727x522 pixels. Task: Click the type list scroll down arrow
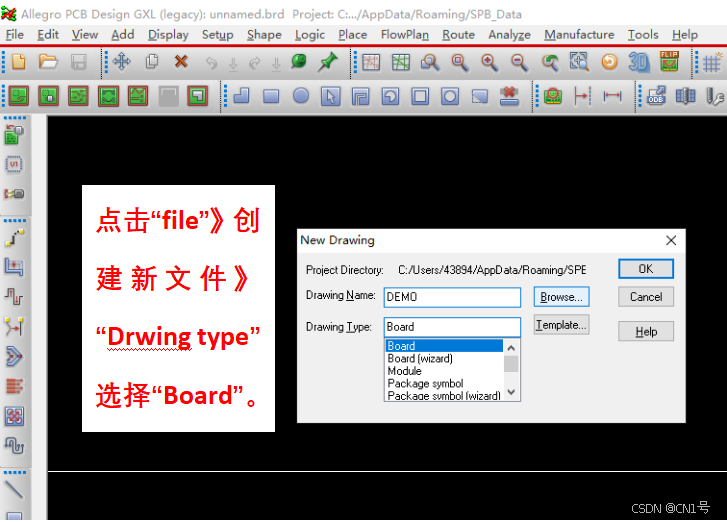pos(511,392)
